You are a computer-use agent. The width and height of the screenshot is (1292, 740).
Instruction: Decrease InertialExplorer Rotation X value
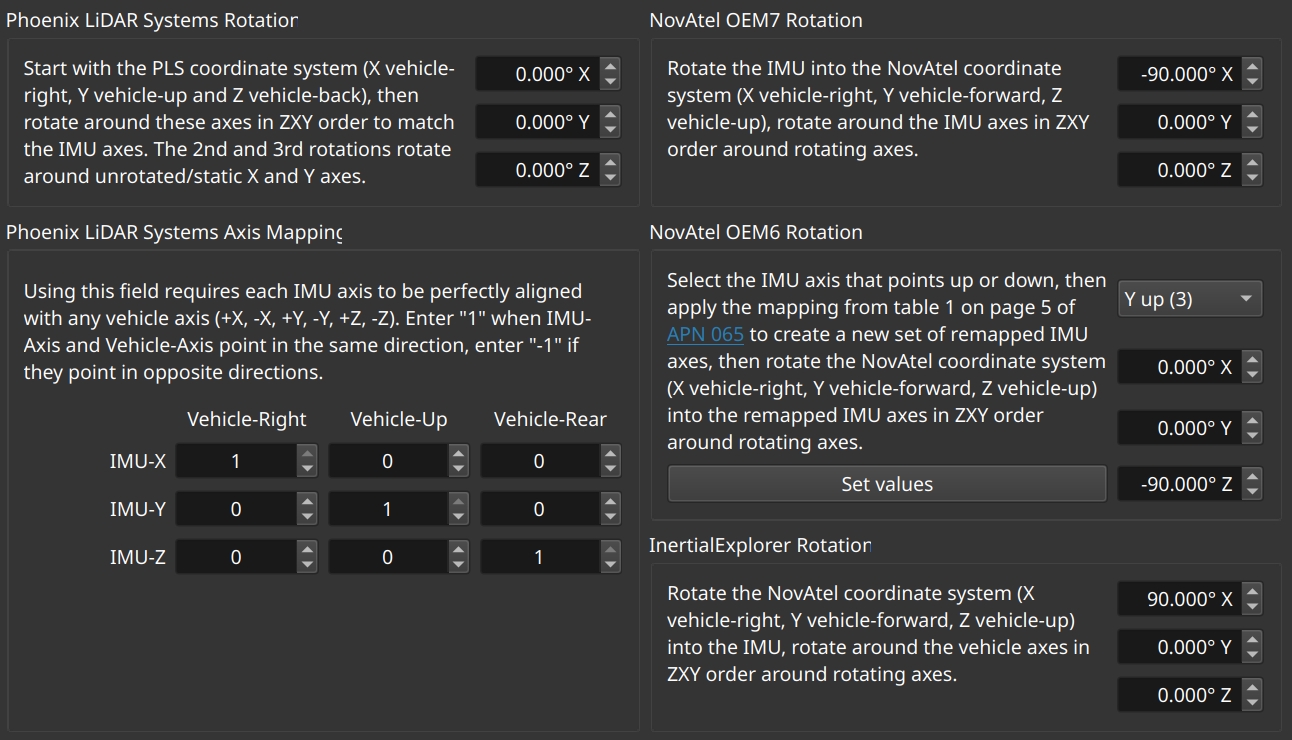pyautogui.click(x=1252, y=607)
